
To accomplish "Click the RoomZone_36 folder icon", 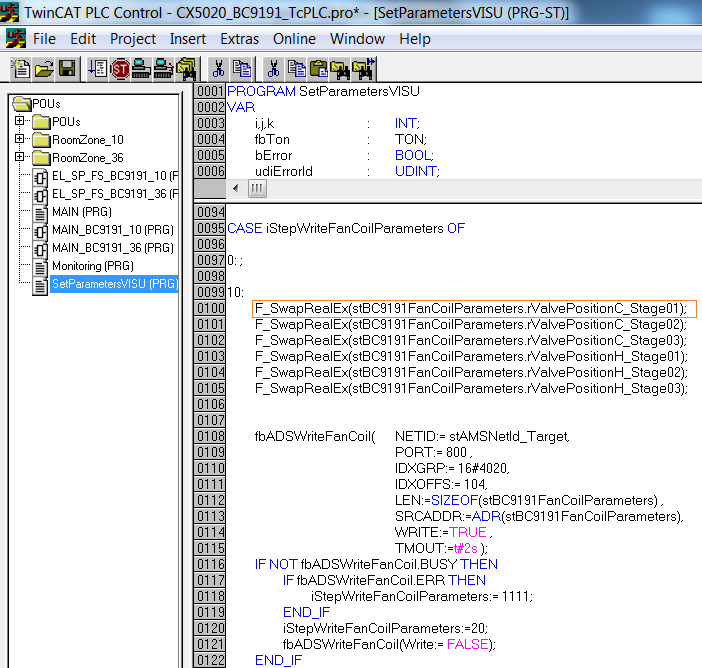I will click(x=41, y=158).
